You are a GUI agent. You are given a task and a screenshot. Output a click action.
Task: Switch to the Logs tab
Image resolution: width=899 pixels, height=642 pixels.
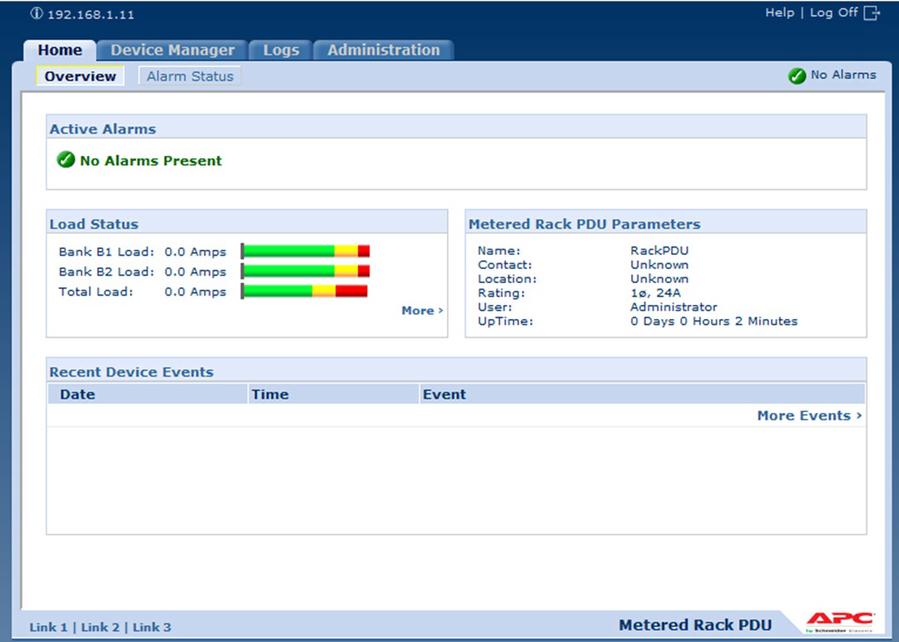(x=281, y=50)
